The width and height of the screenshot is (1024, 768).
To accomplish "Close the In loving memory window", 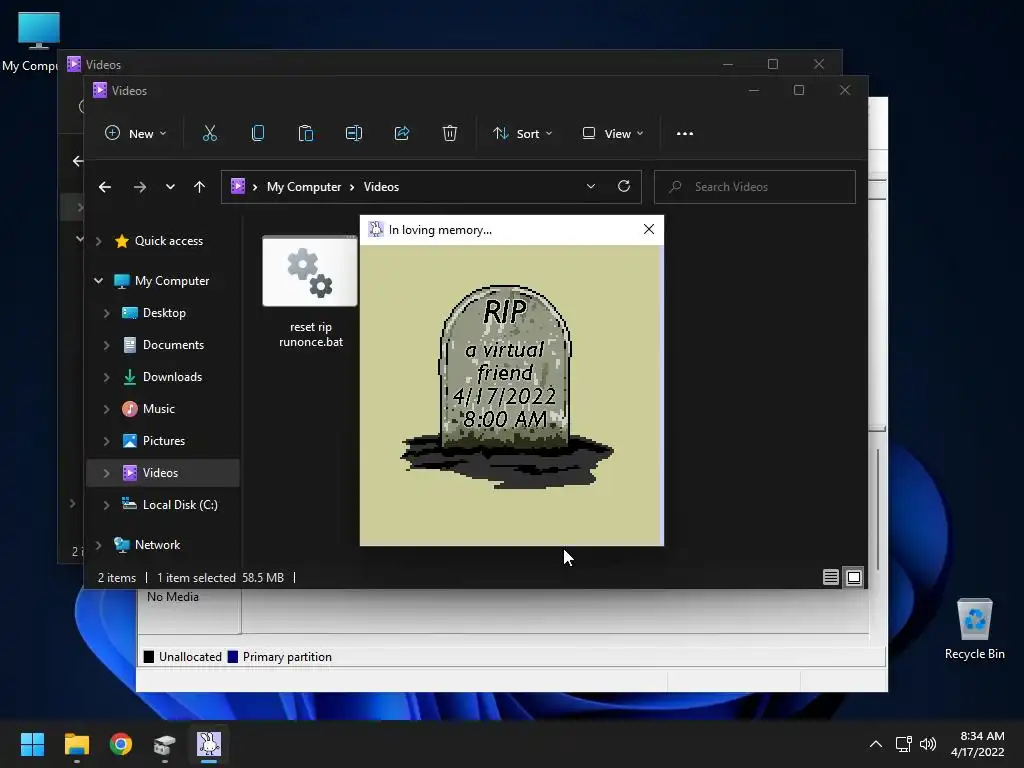I will click(x=648, y=229).
